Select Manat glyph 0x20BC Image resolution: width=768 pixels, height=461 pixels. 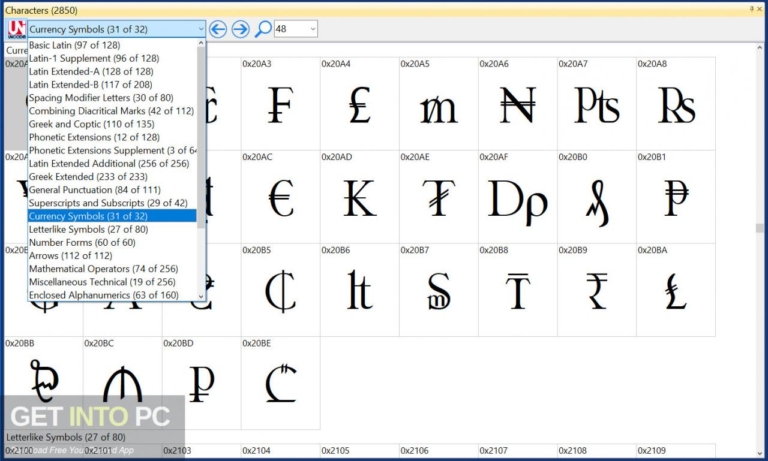click(122, 383)
